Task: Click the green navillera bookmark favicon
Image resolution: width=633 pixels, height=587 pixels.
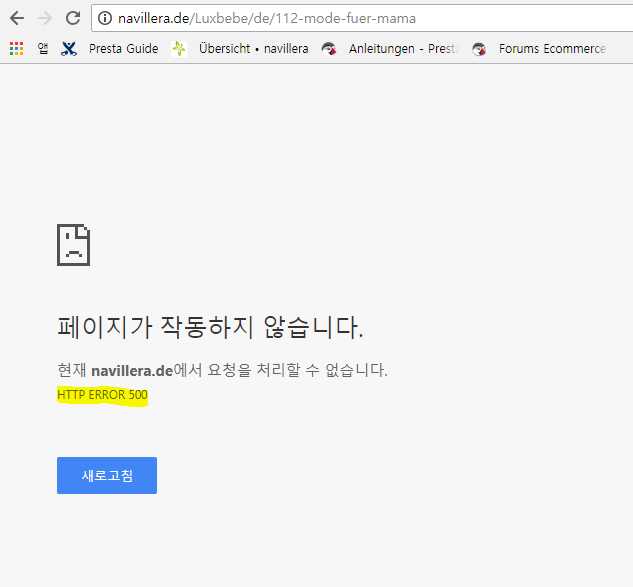Action: (x=179, y=49)
